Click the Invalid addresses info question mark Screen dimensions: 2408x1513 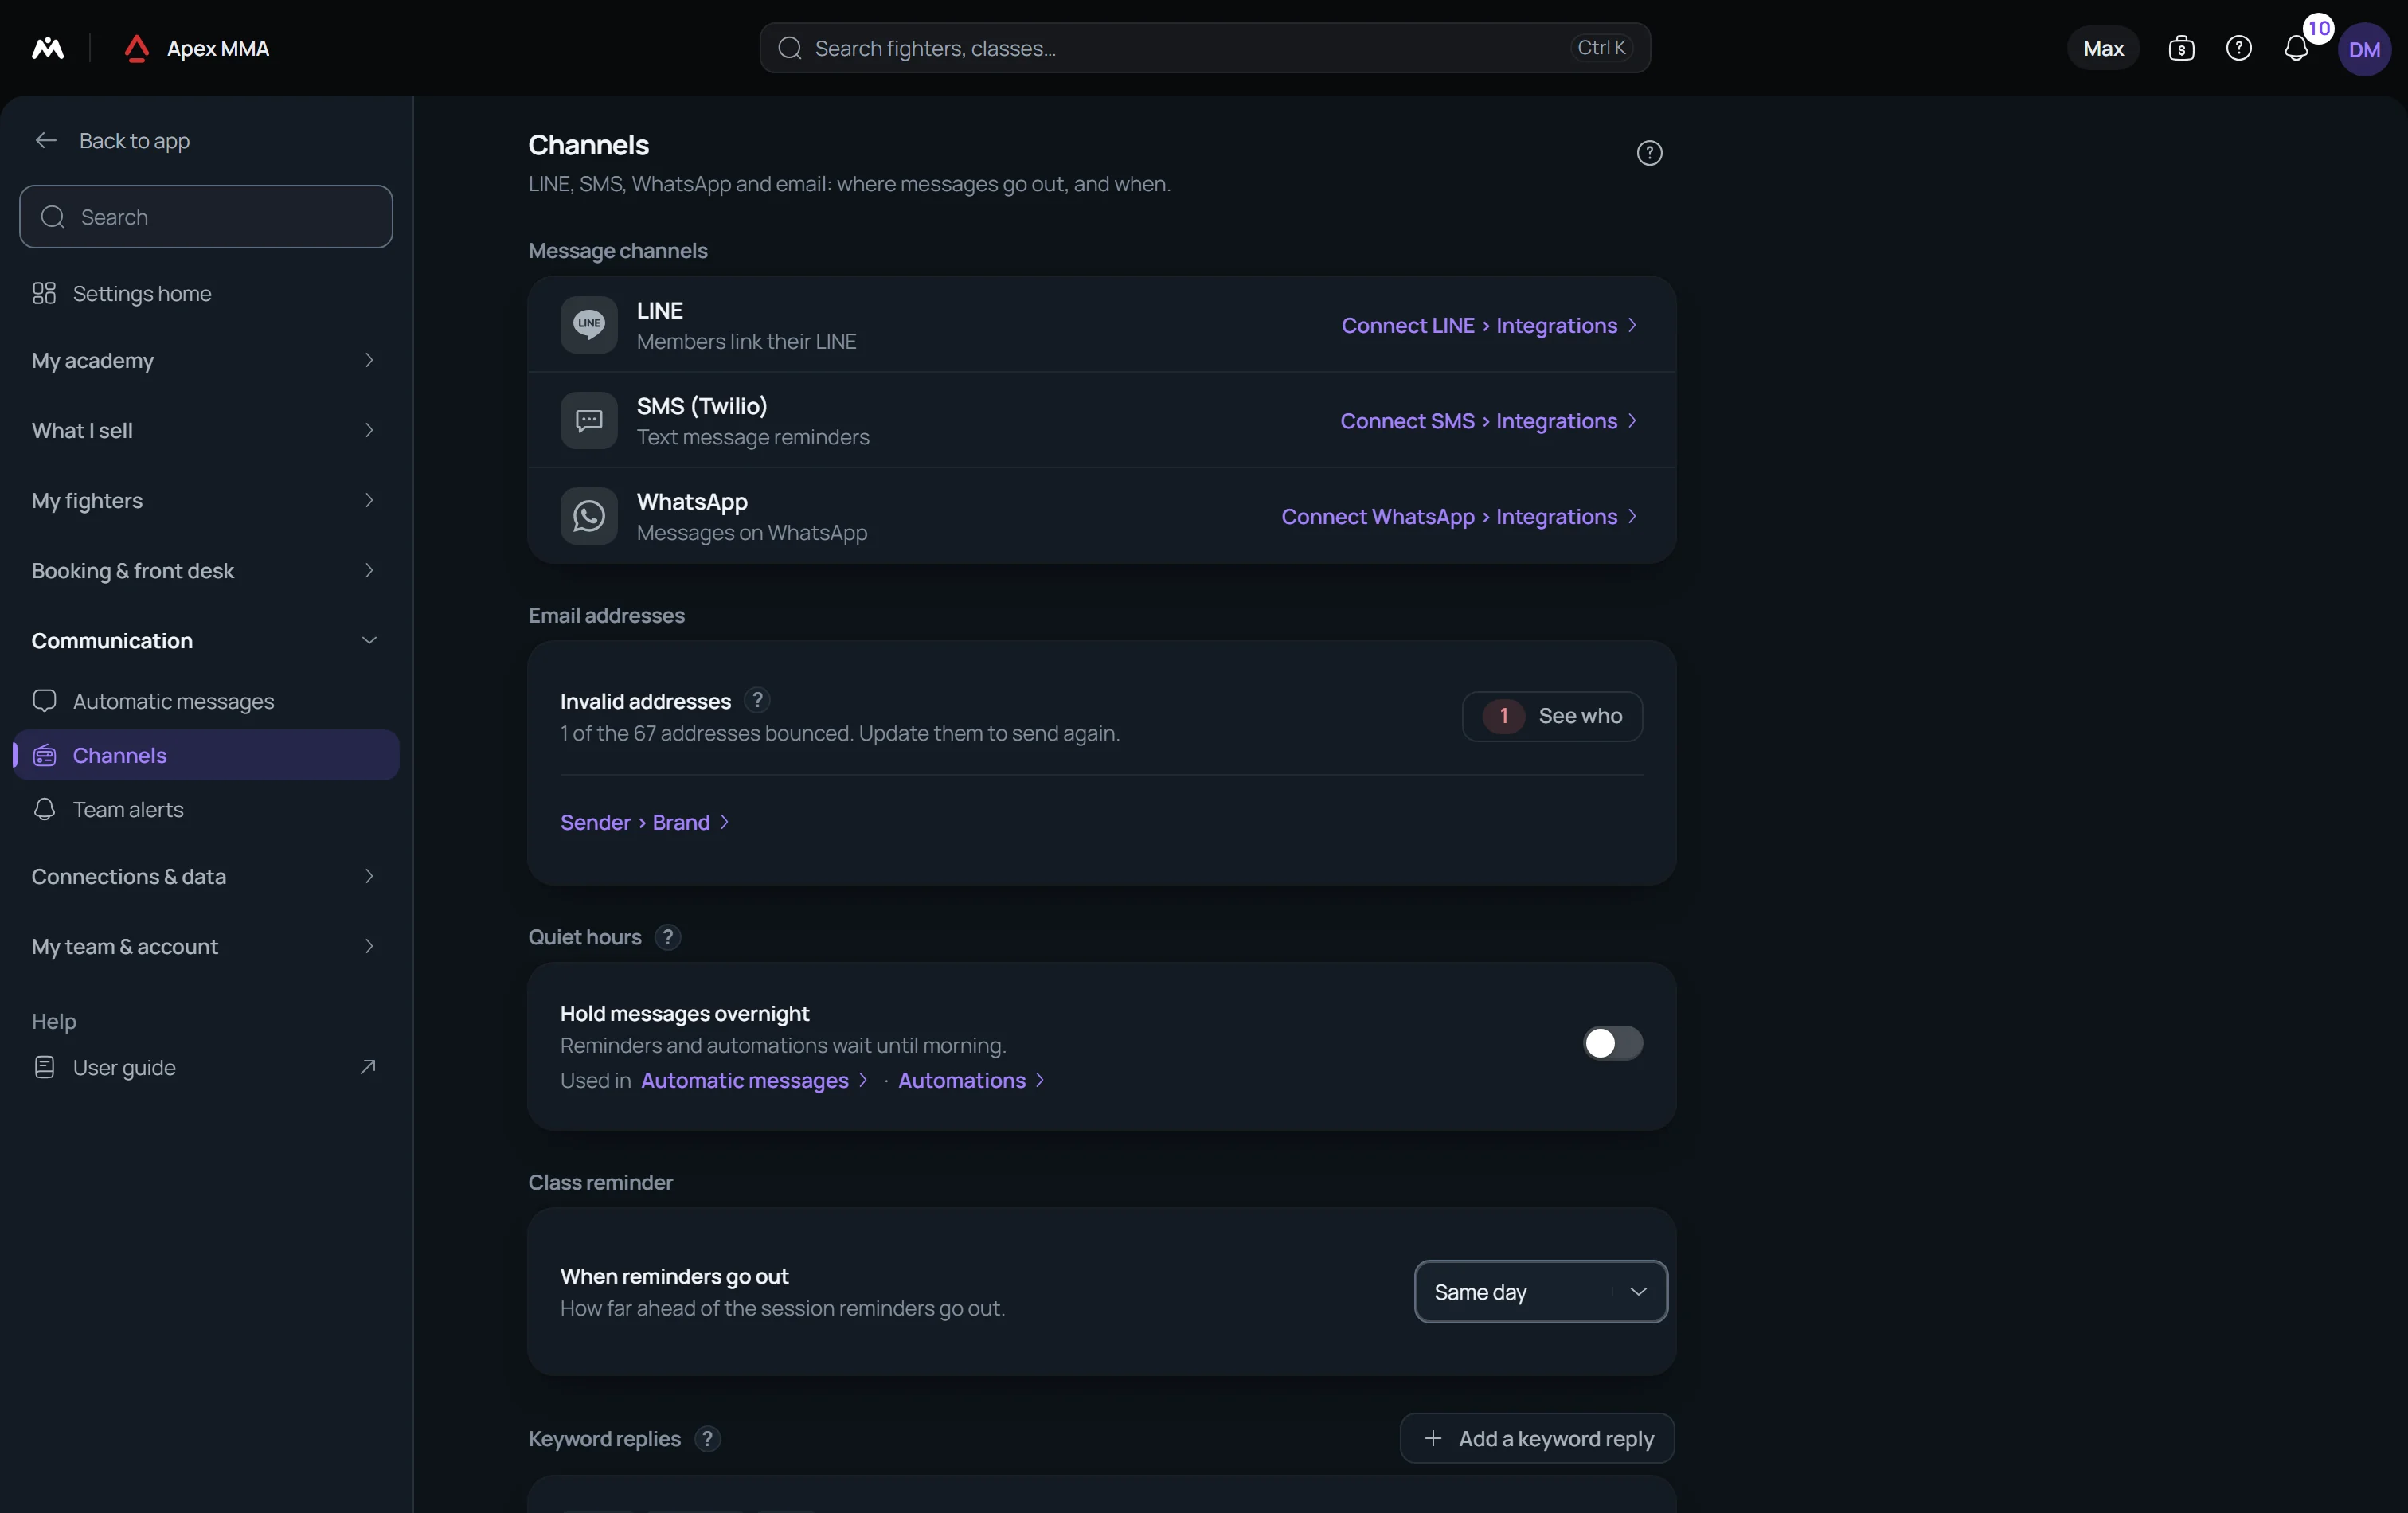click(x=757, y=700)
